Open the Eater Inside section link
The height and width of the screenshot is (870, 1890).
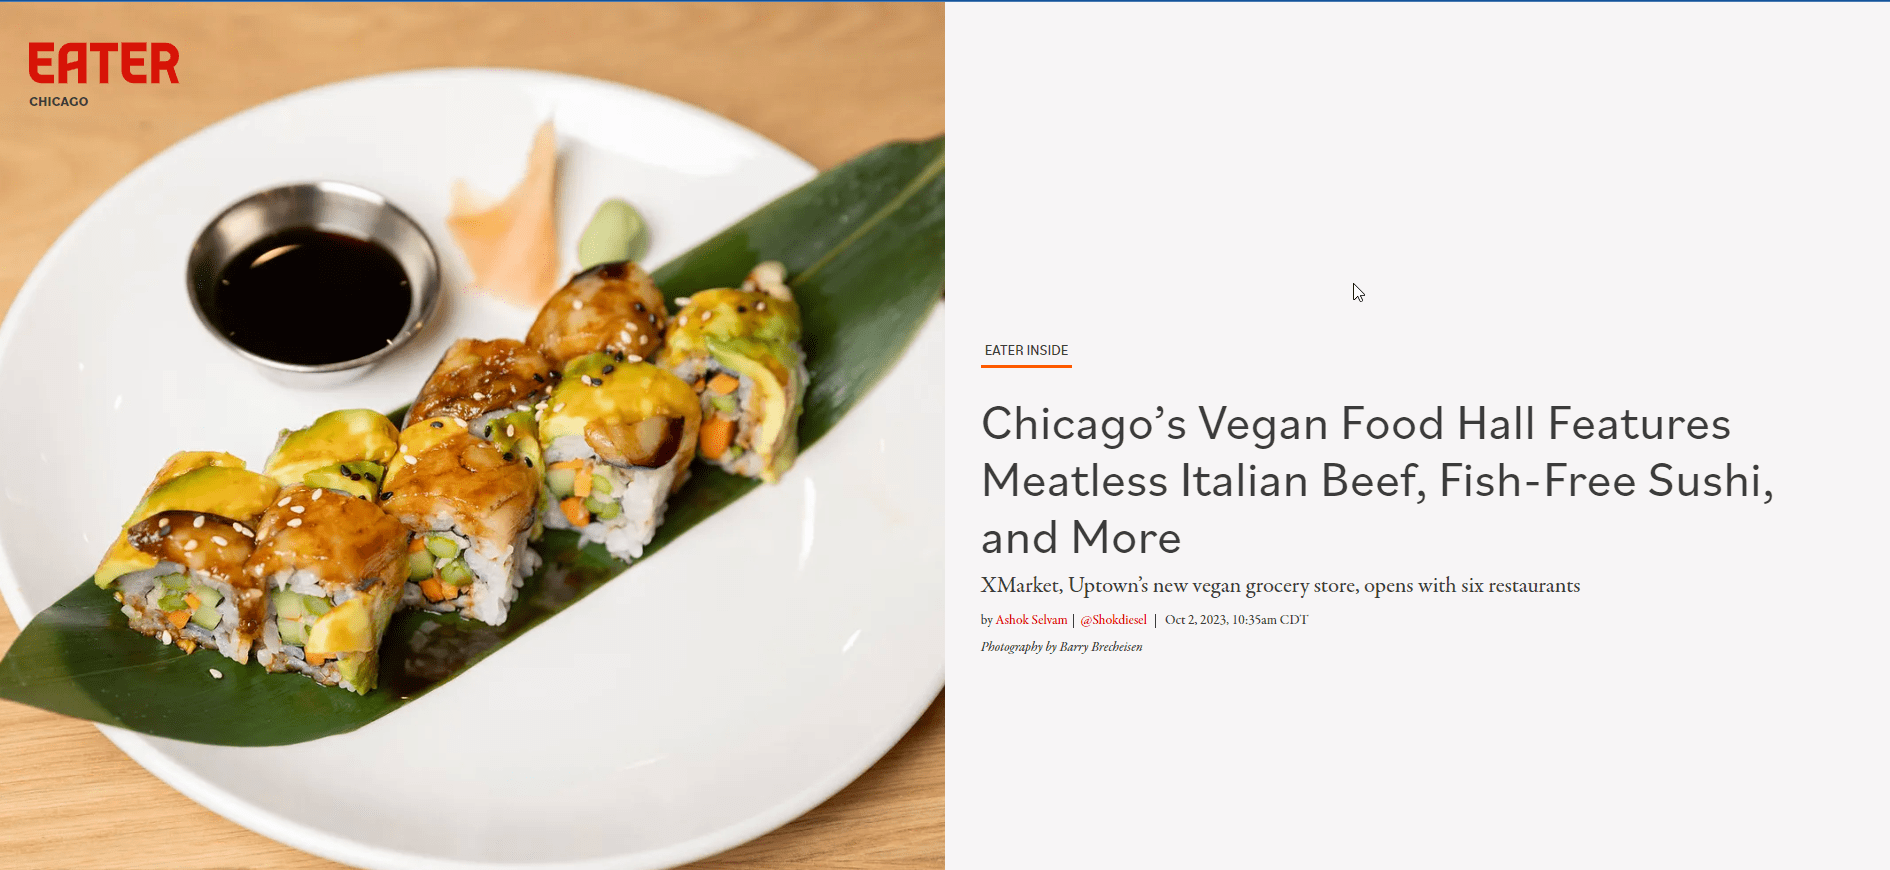(x=1026, y=350)
